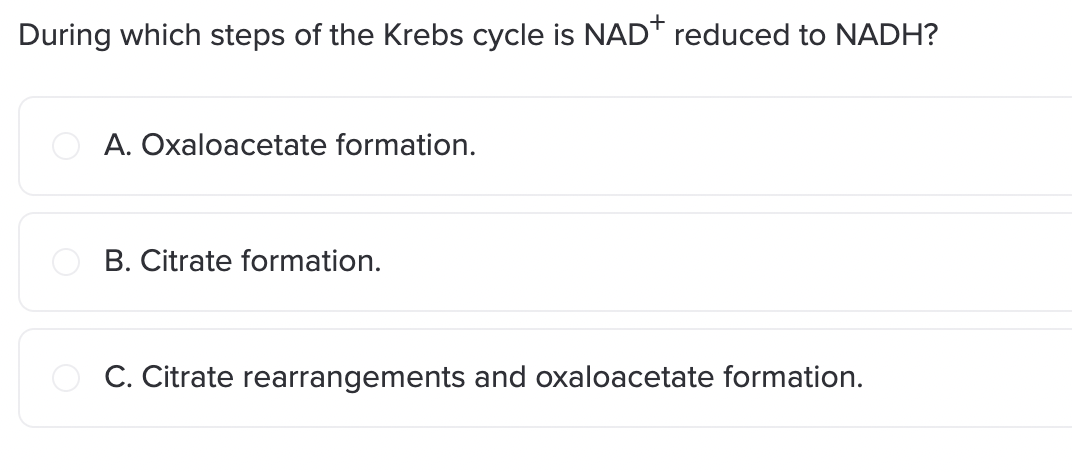
Task: Click the word 'During' starting the question
Action: (x=64, y=36)
